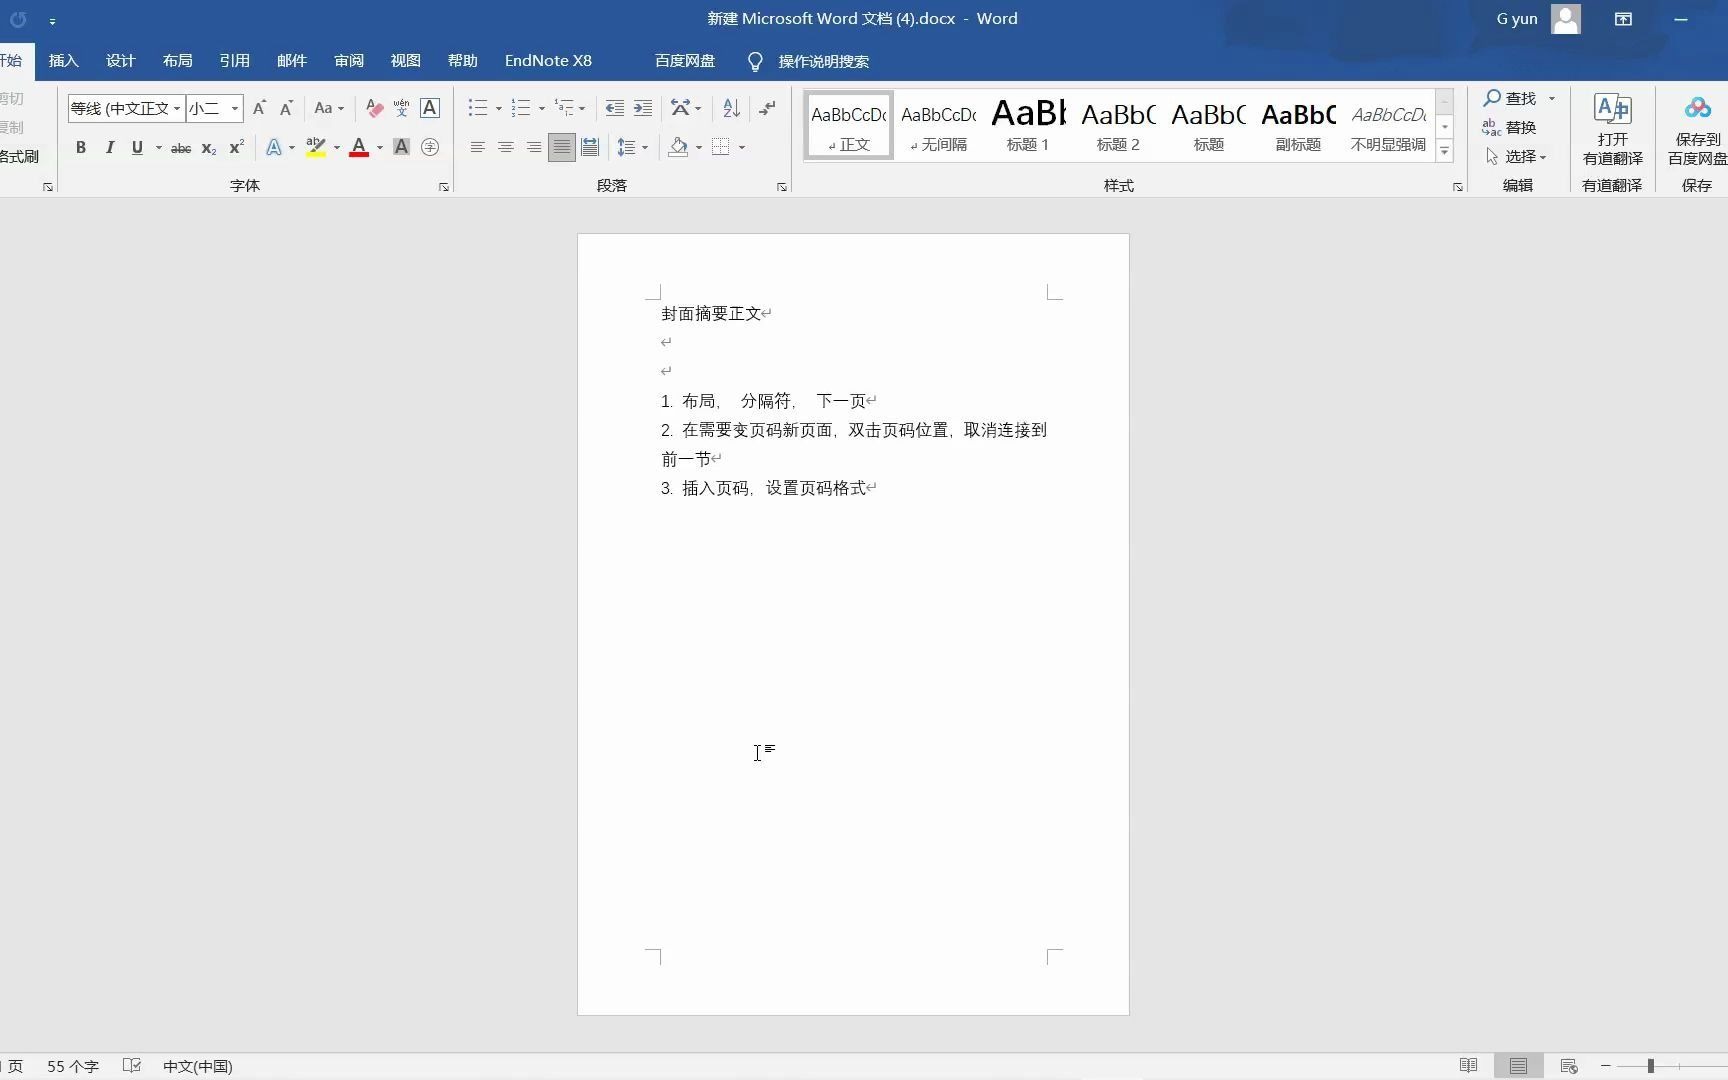Image resolution: width=1728 pixels, height=1080 pixels.
Task: Toggle bold formatting
Action: [80, 147]
